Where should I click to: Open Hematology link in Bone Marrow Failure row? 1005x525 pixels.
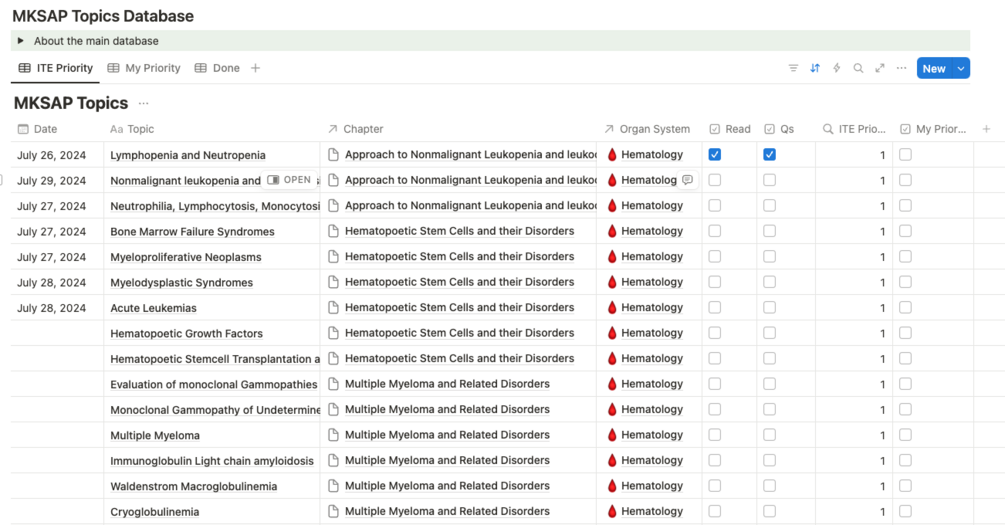(652, 231)
